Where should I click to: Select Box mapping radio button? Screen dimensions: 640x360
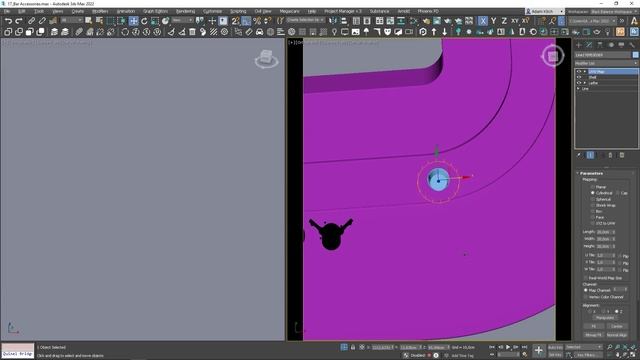click(593, 211)
